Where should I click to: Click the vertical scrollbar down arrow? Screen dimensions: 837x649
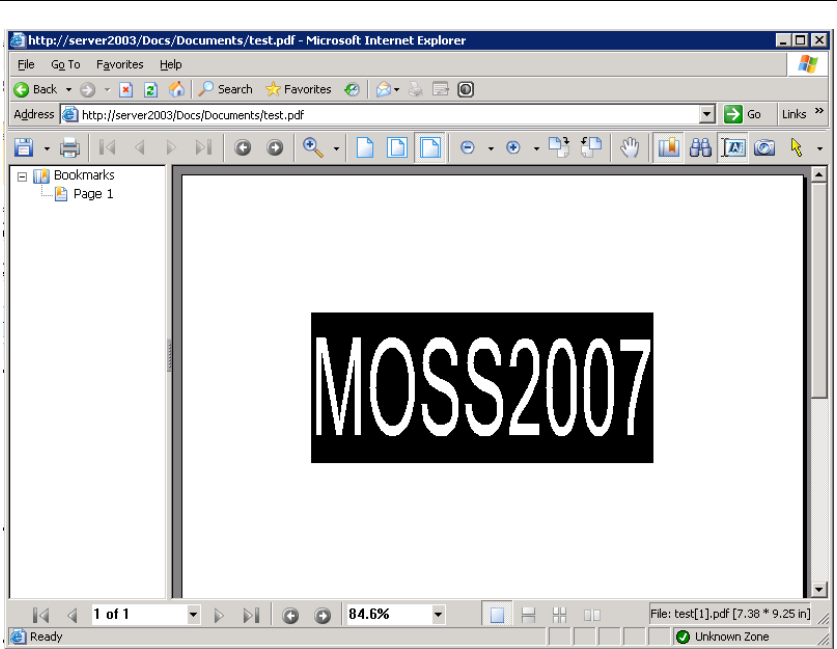tap(819, 589)
